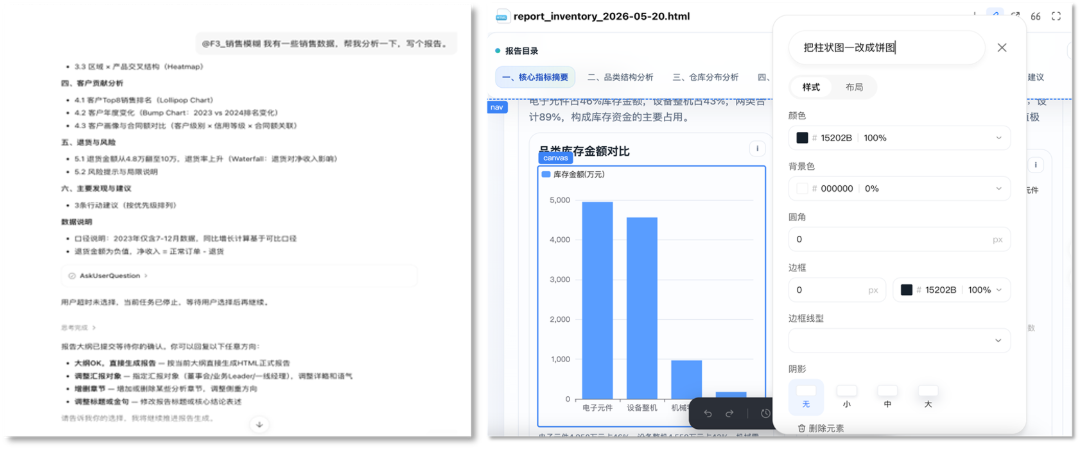The image size is (1080, 450).
Task: Open version history clock icon
Action: pyautogui.click(x=765, y=413)
